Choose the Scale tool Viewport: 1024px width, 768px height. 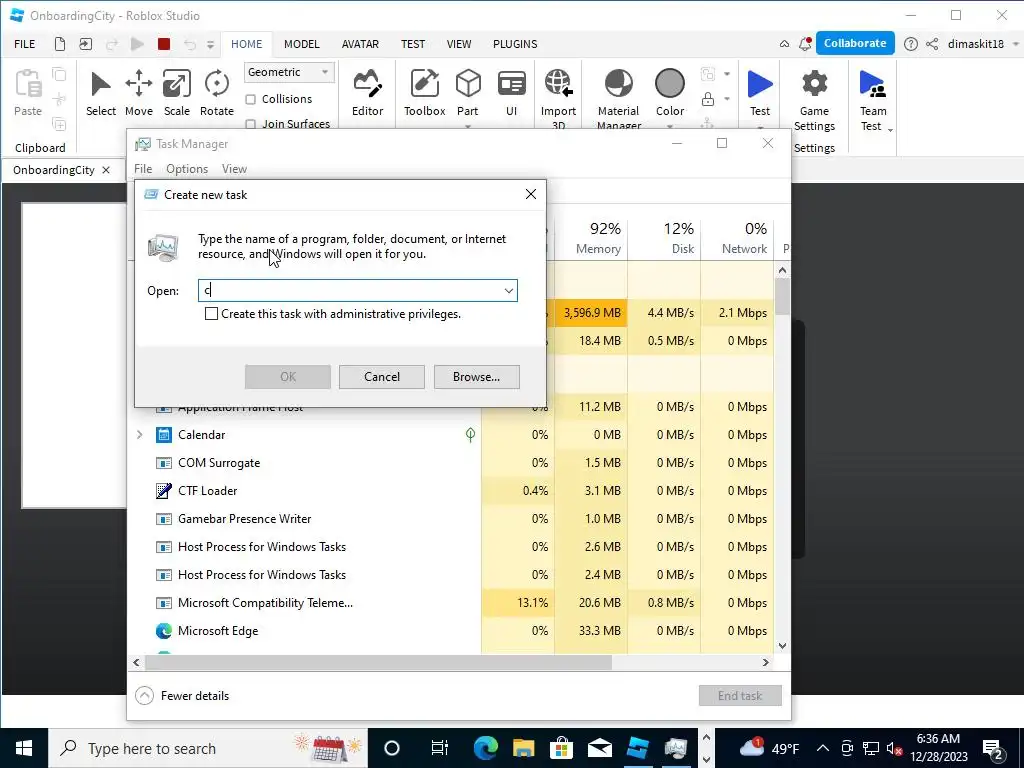click(x=176, y=93)
